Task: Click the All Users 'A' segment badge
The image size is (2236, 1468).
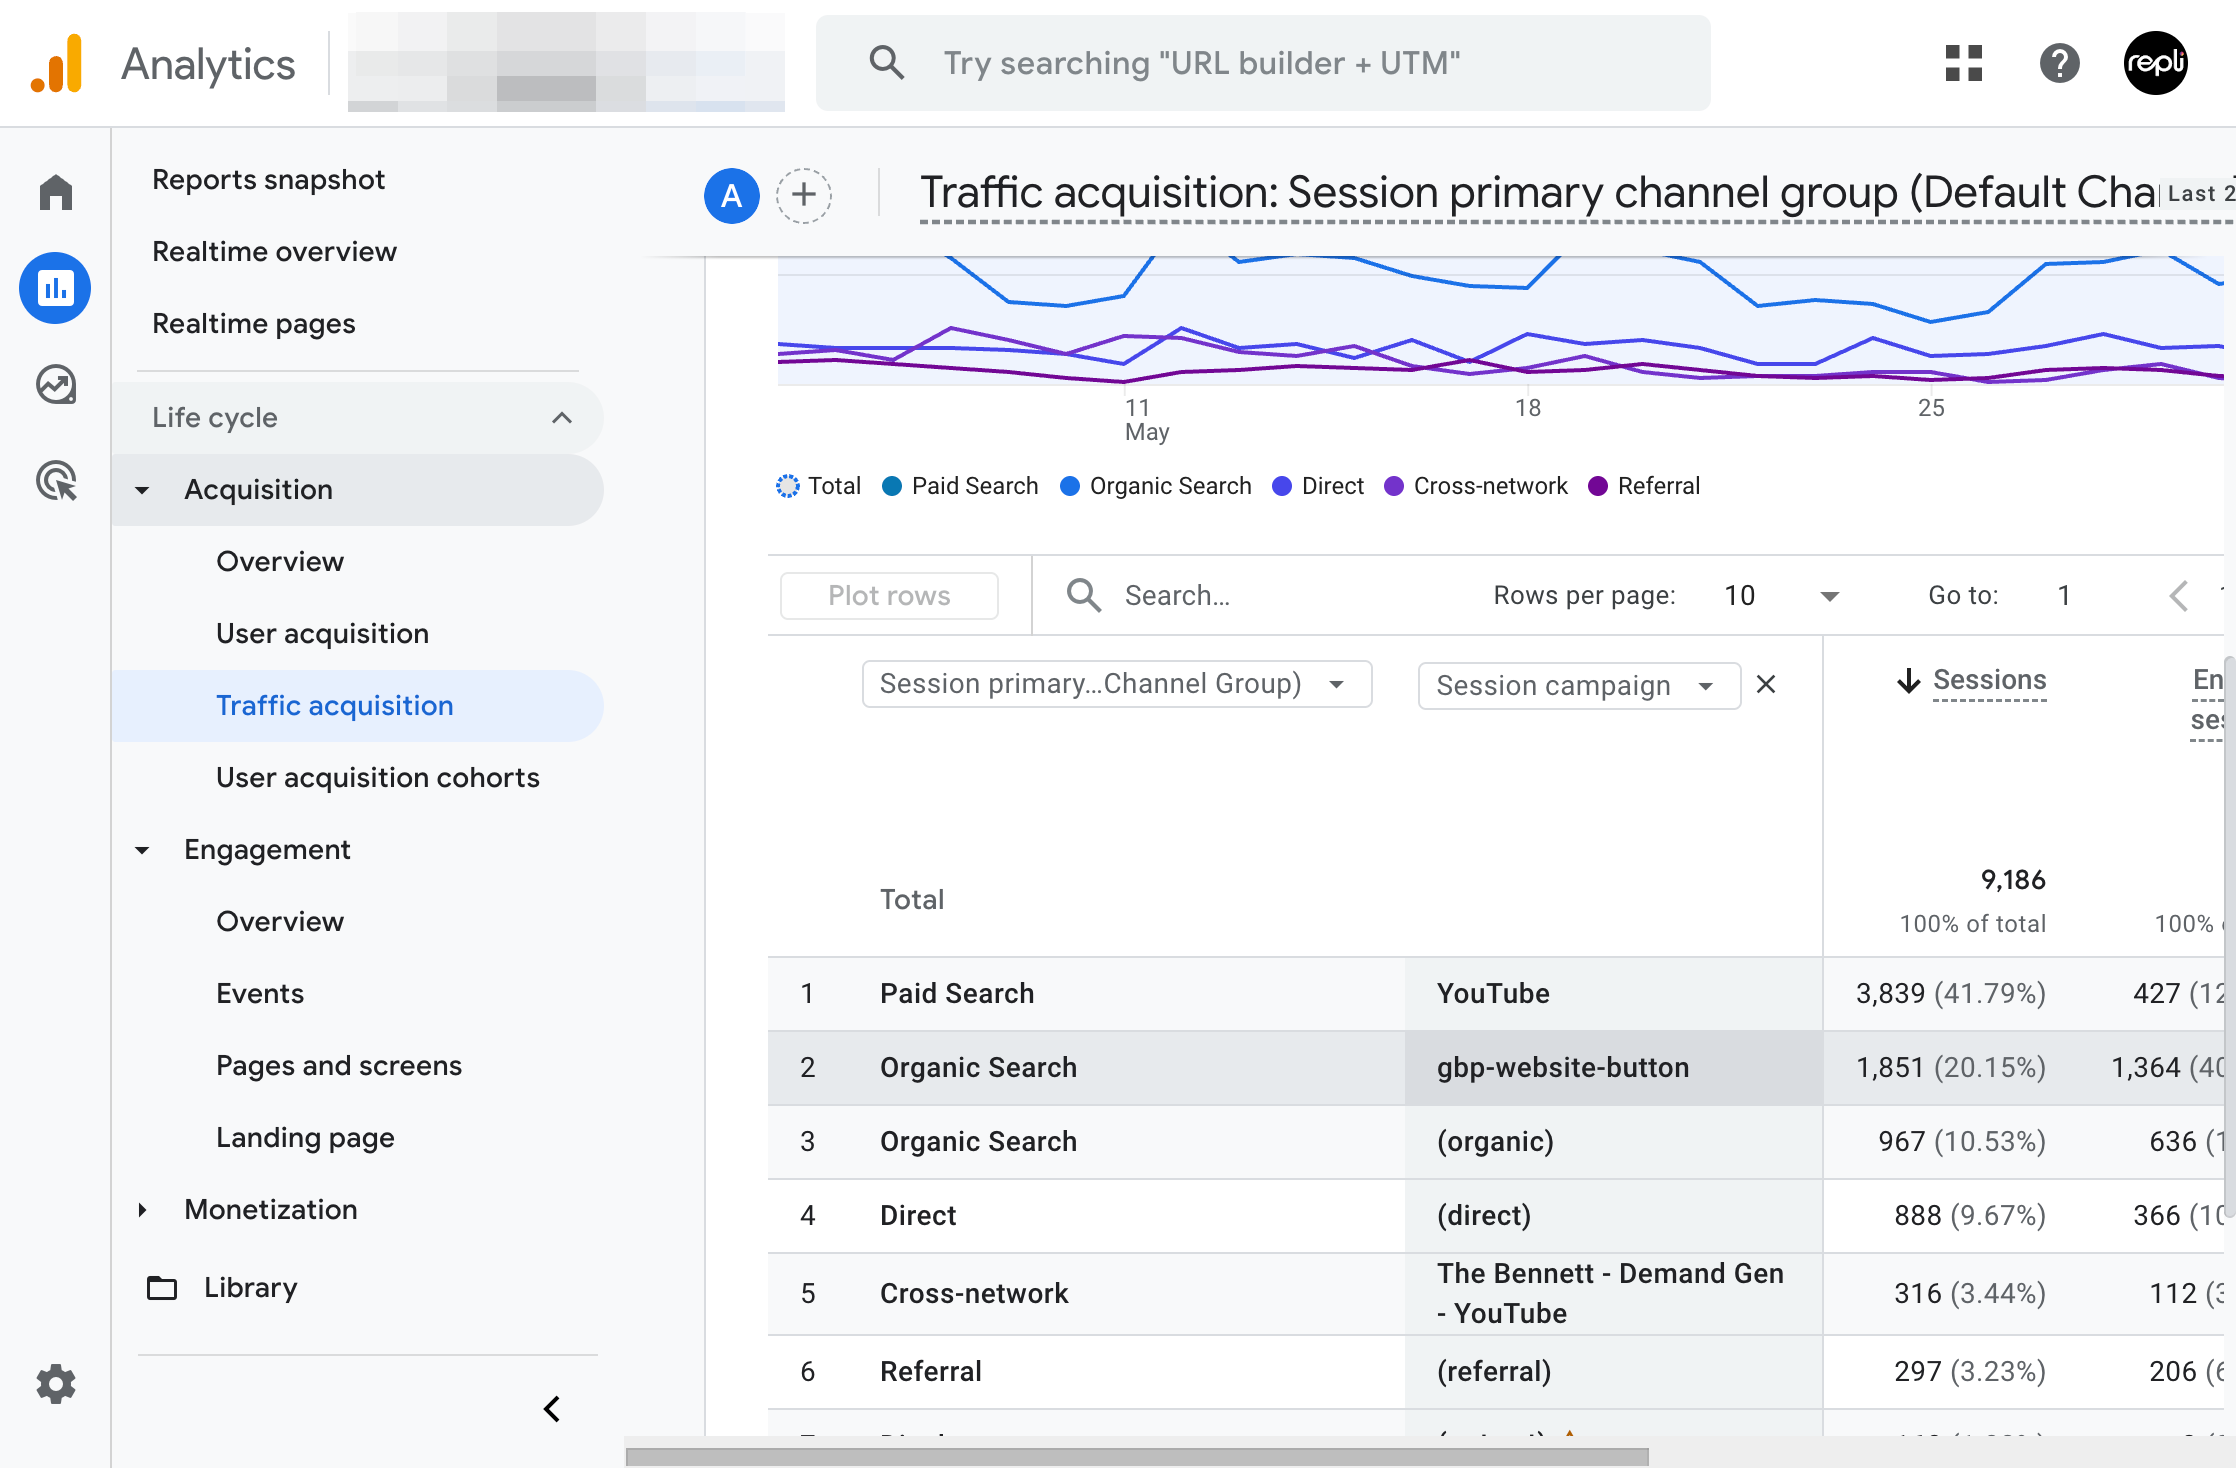Action: [x=732, y=195]
